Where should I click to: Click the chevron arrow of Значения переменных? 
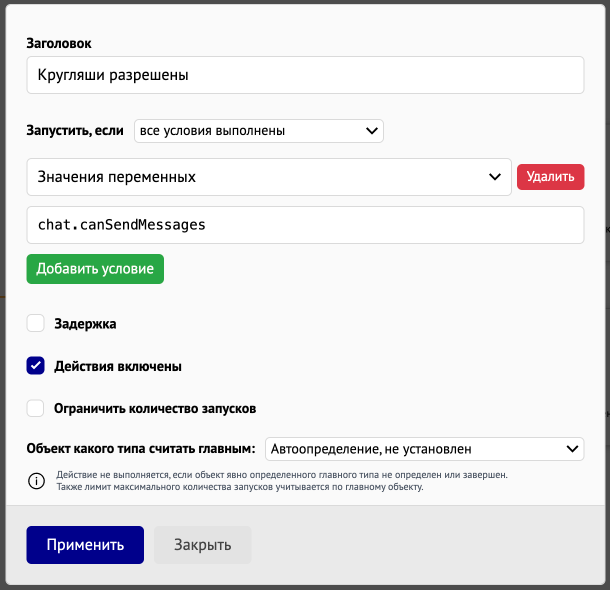494,177
